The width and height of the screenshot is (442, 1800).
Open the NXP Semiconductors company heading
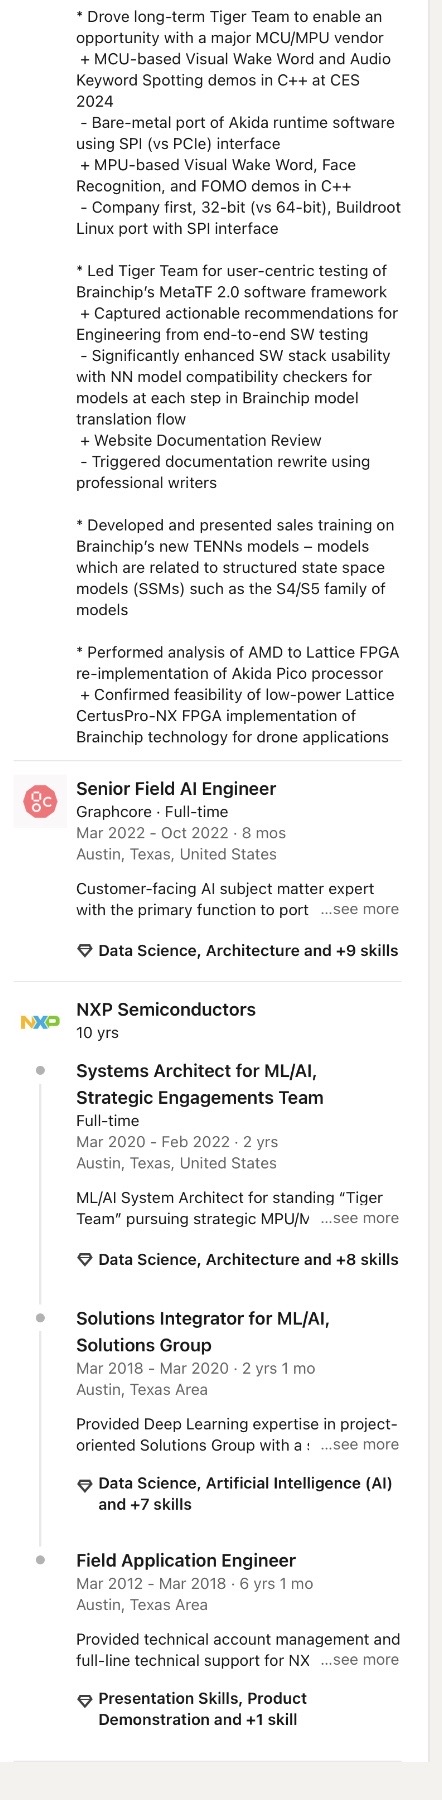point(166,1010)
